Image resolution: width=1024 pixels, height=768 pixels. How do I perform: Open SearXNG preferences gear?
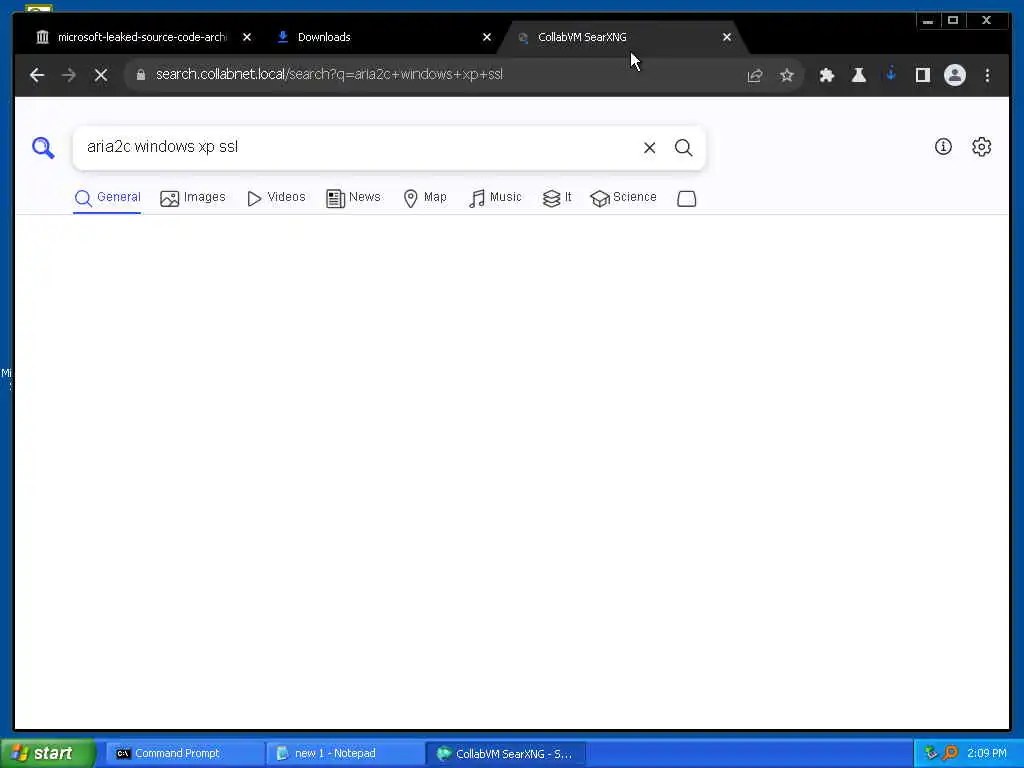click(982, 146)
